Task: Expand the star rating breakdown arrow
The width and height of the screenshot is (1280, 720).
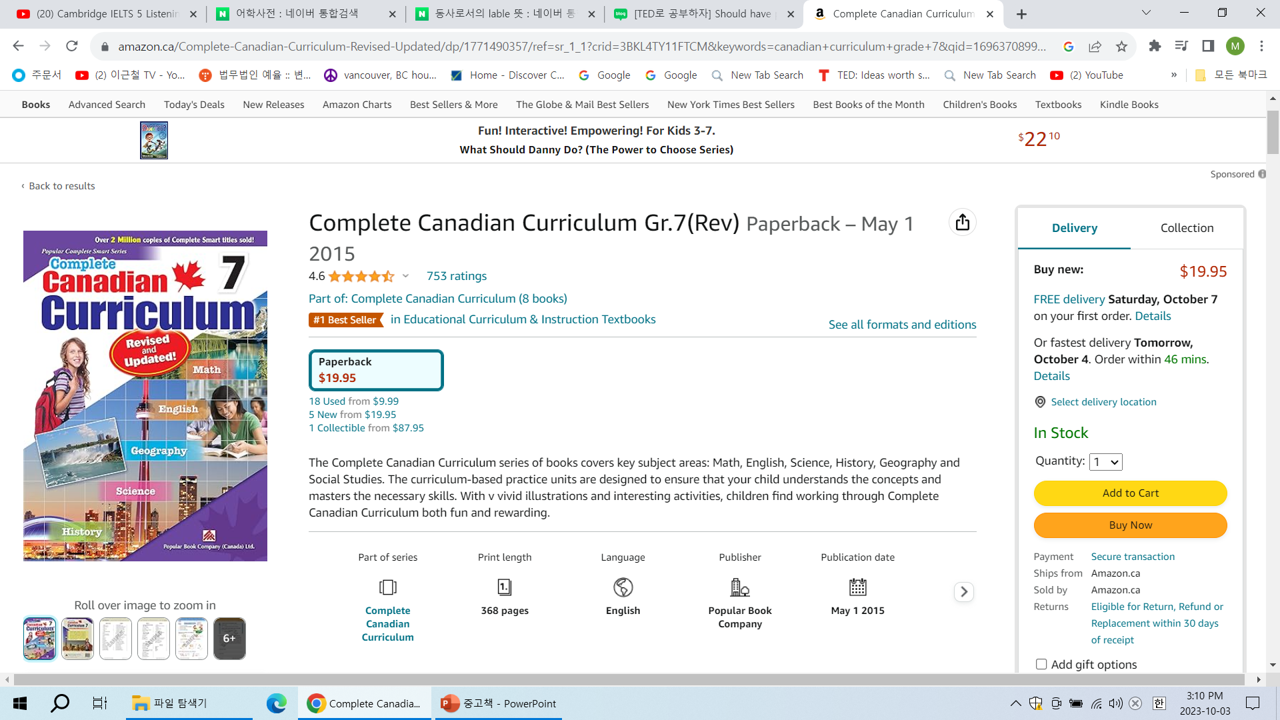Action: pyautogui.click(x=406, y=276)
